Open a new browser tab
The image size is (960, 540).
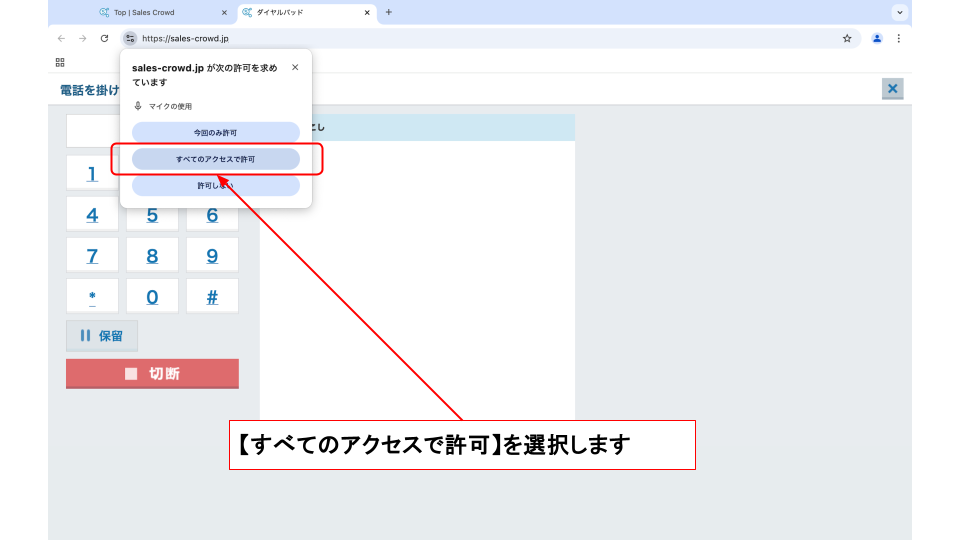tap(389, 12)
